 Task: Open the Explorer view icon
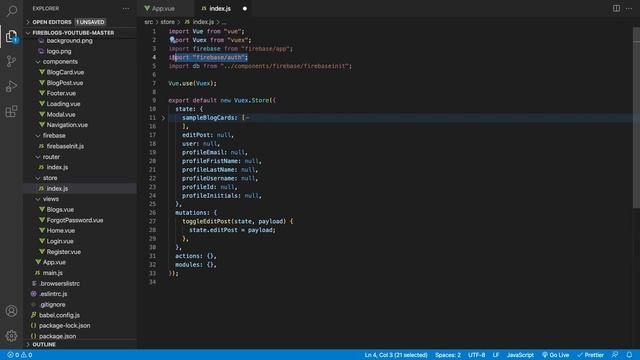click(11, 36)
